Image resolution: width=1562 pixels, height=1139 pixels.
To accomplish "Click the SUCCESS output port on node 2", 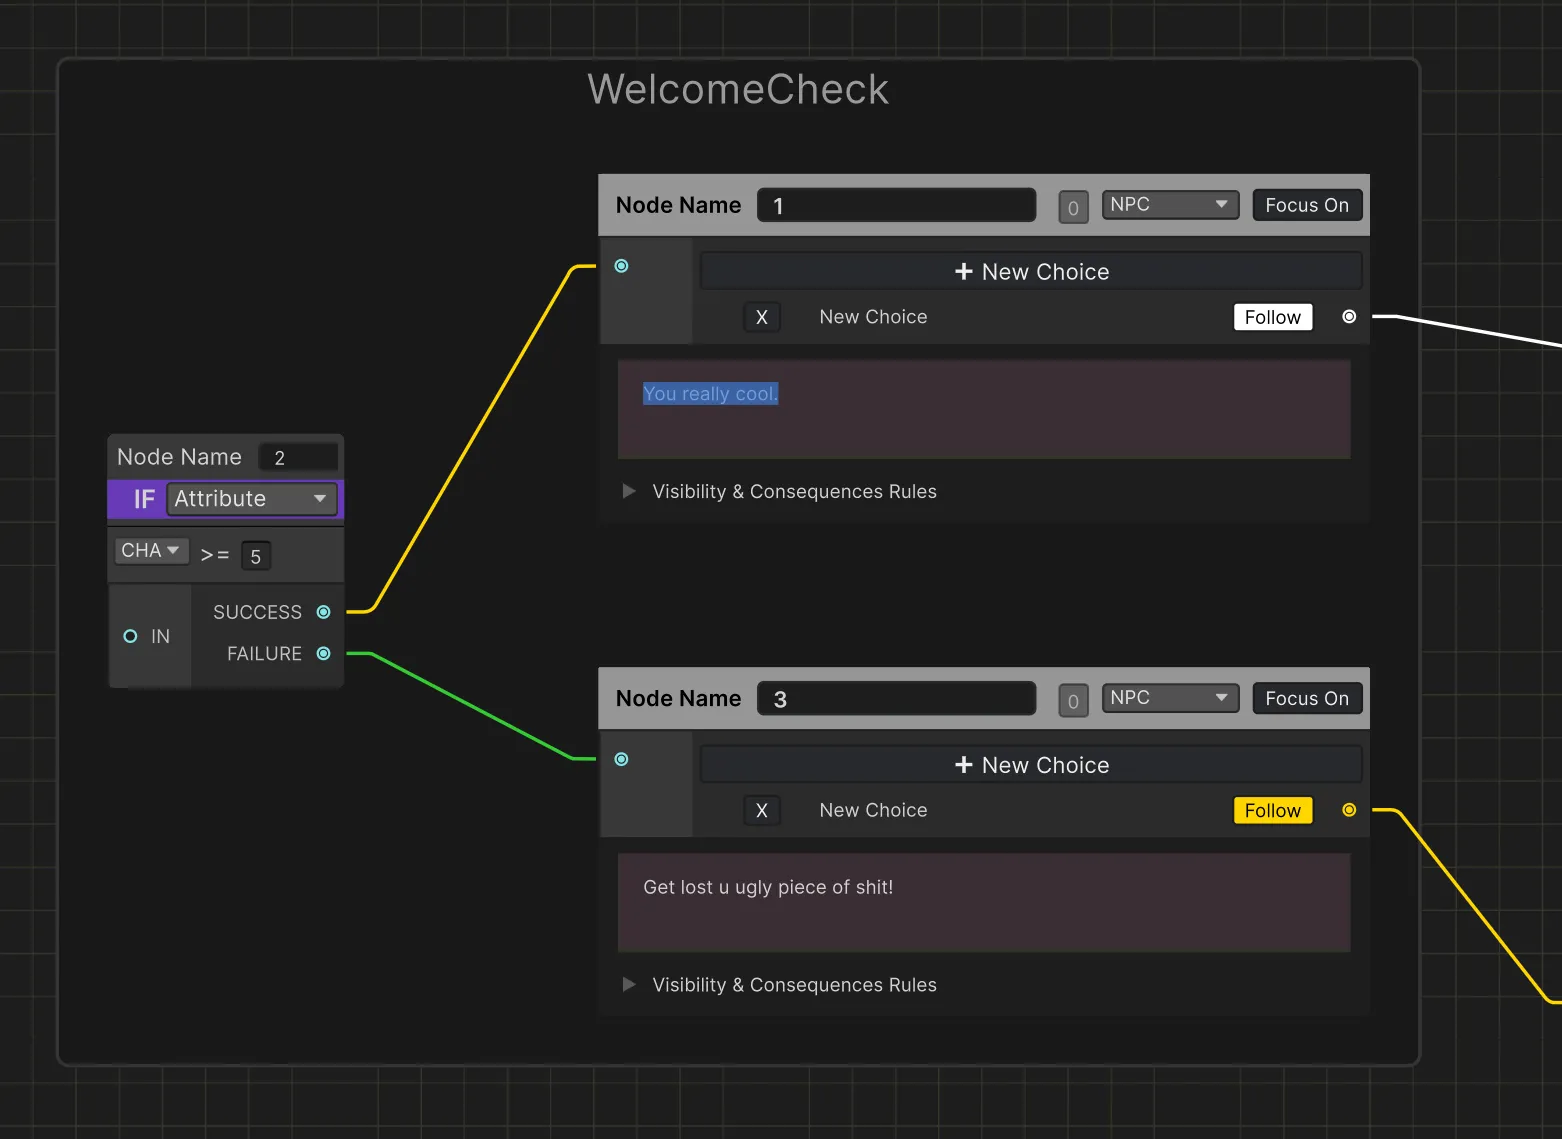I will [323, 612].
